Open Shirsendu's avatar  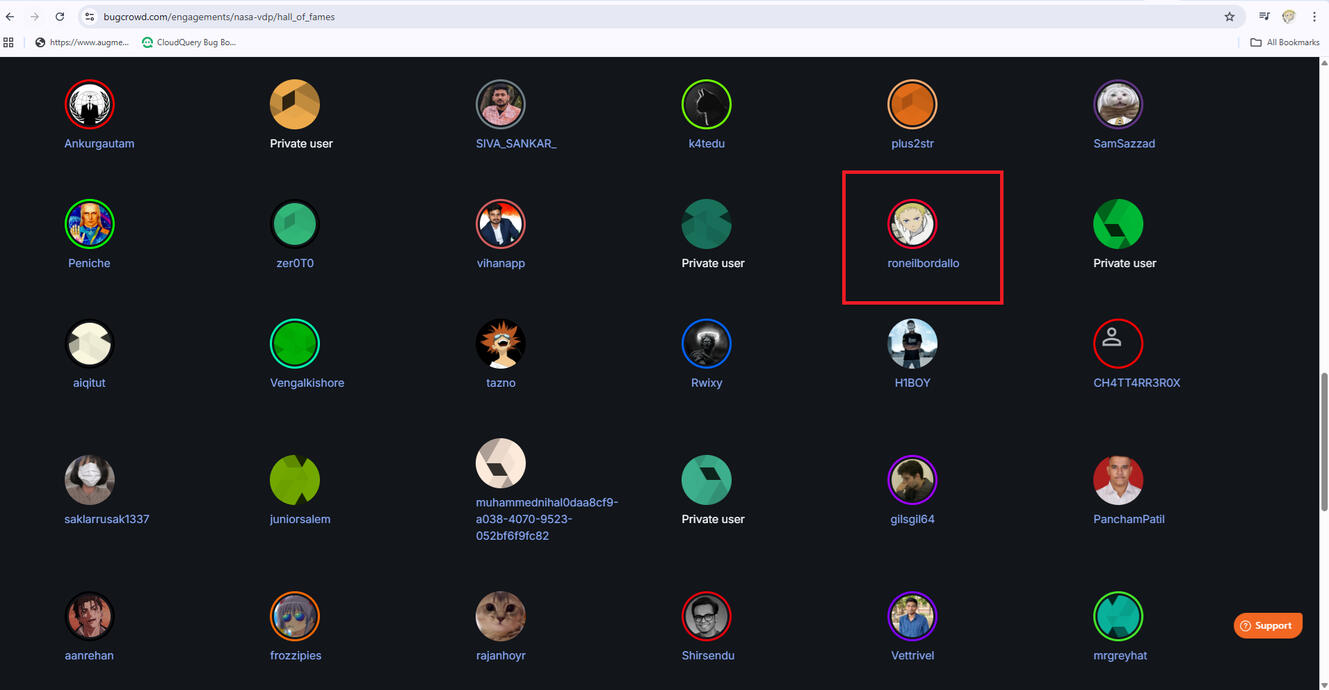pos(707,616)
